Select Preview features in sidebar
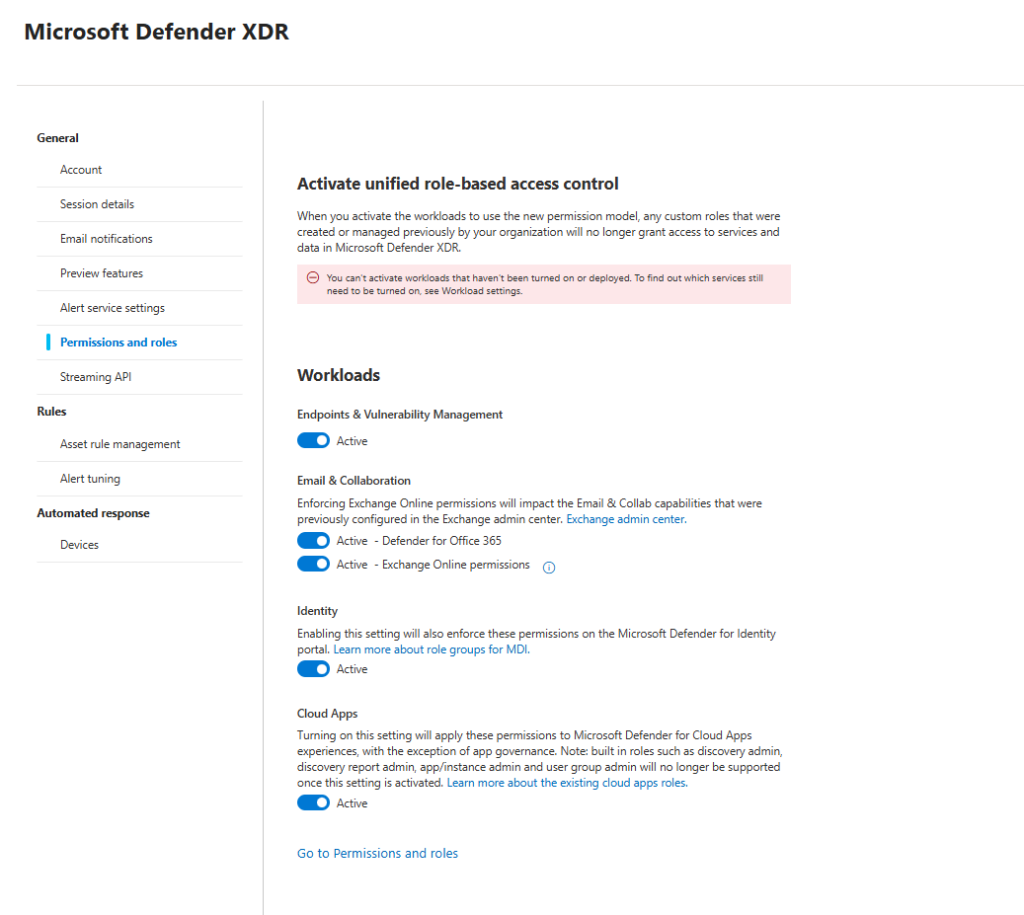Image resolution: width=1024 pixels, height=915 pixels. pos(101,273)
